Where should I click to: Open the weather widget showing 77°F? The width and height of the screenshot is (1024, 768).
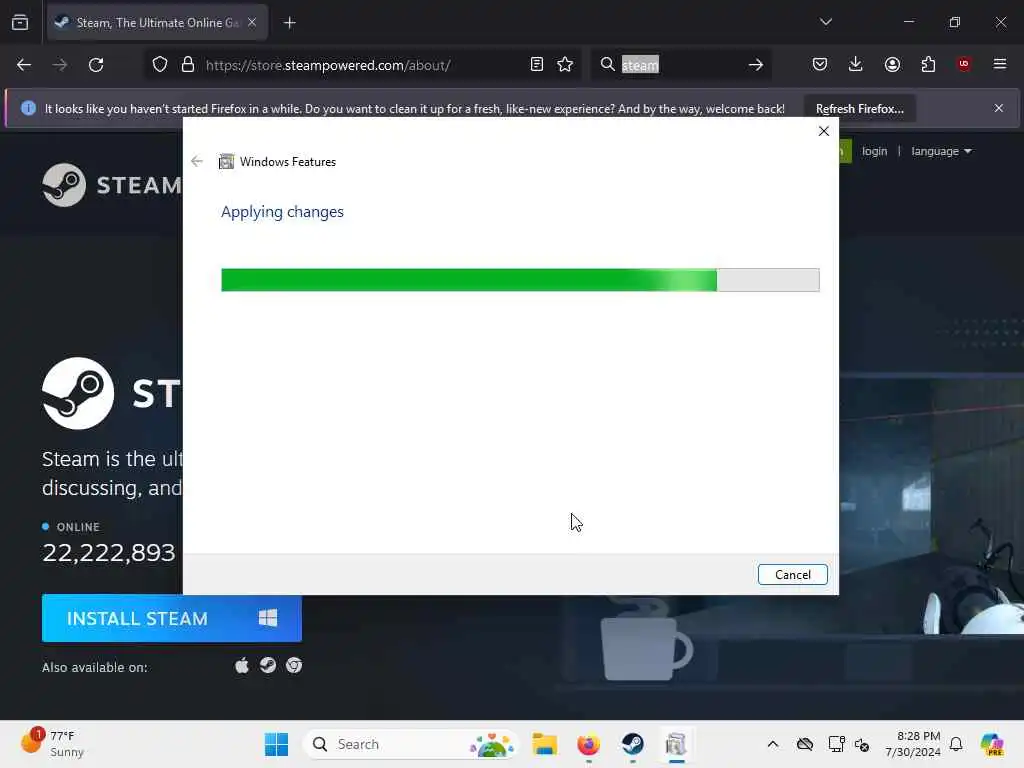52,744
